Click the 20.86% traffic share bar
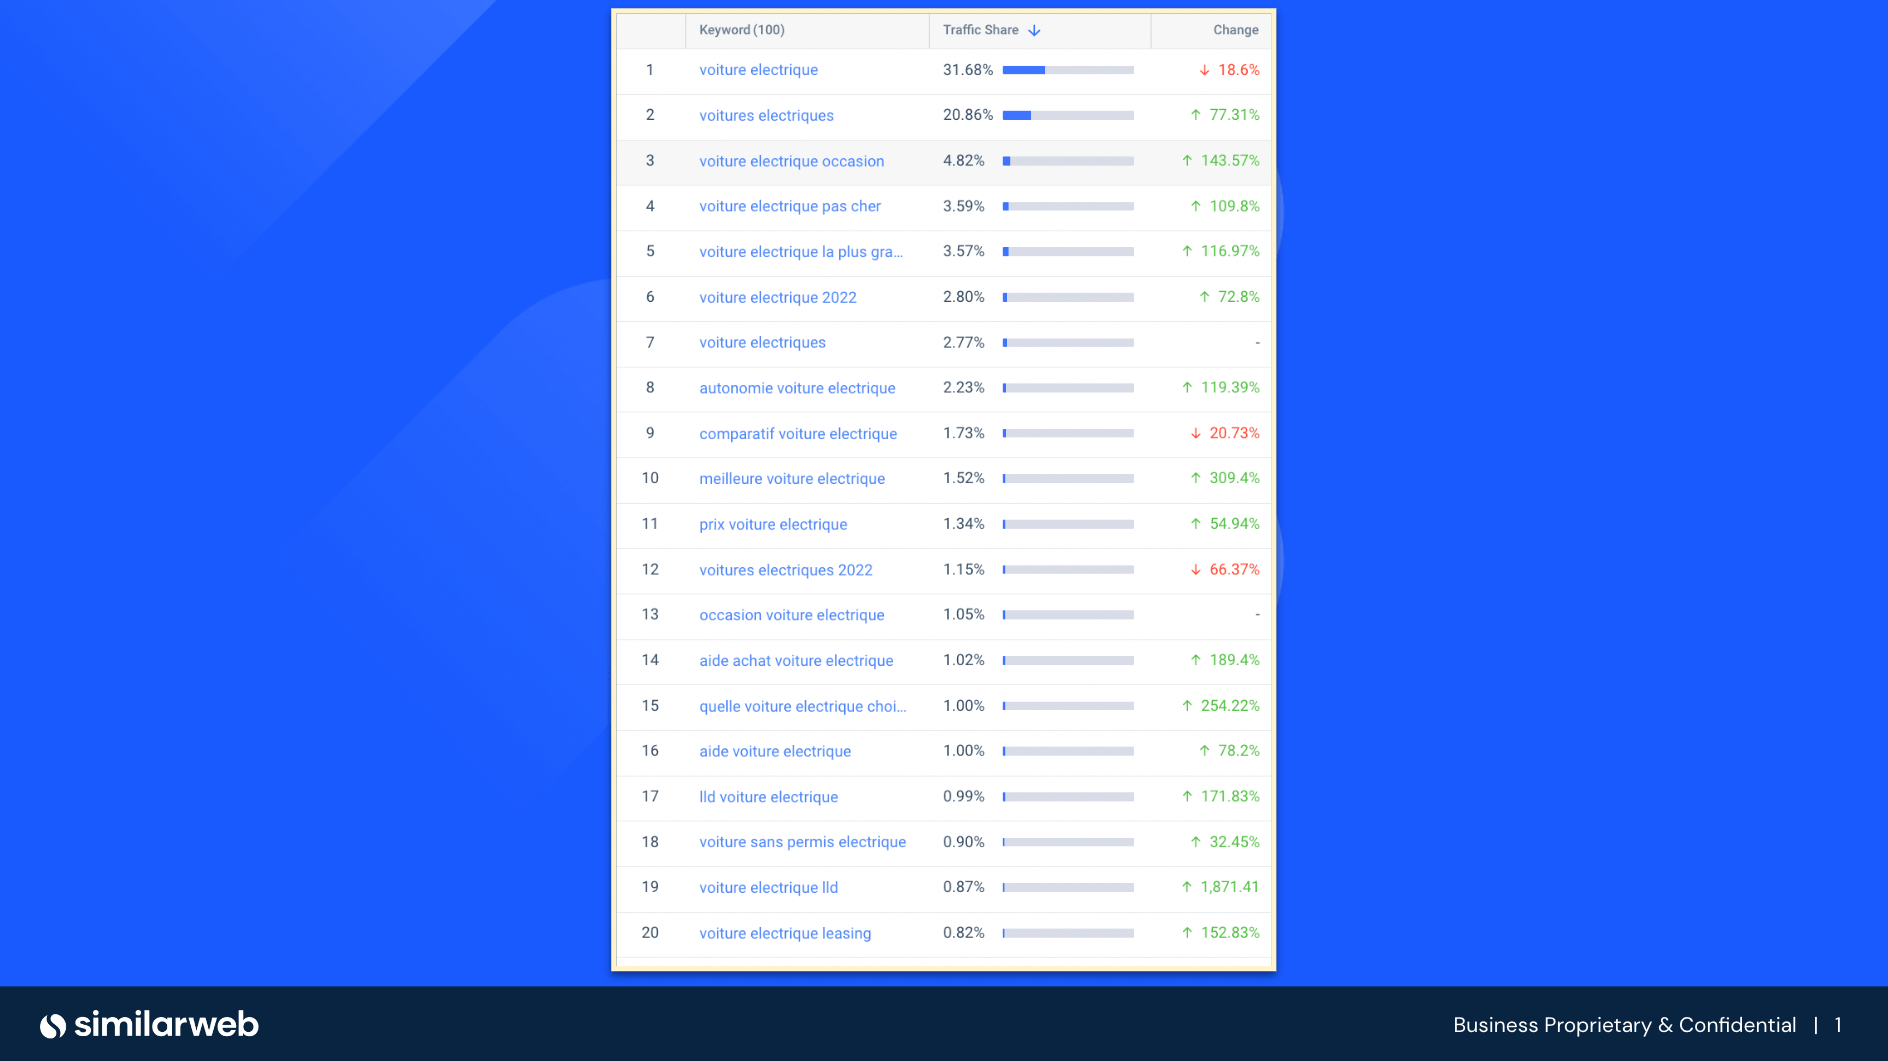Screen dimensions: 1888x1061 pos(1068,115)
